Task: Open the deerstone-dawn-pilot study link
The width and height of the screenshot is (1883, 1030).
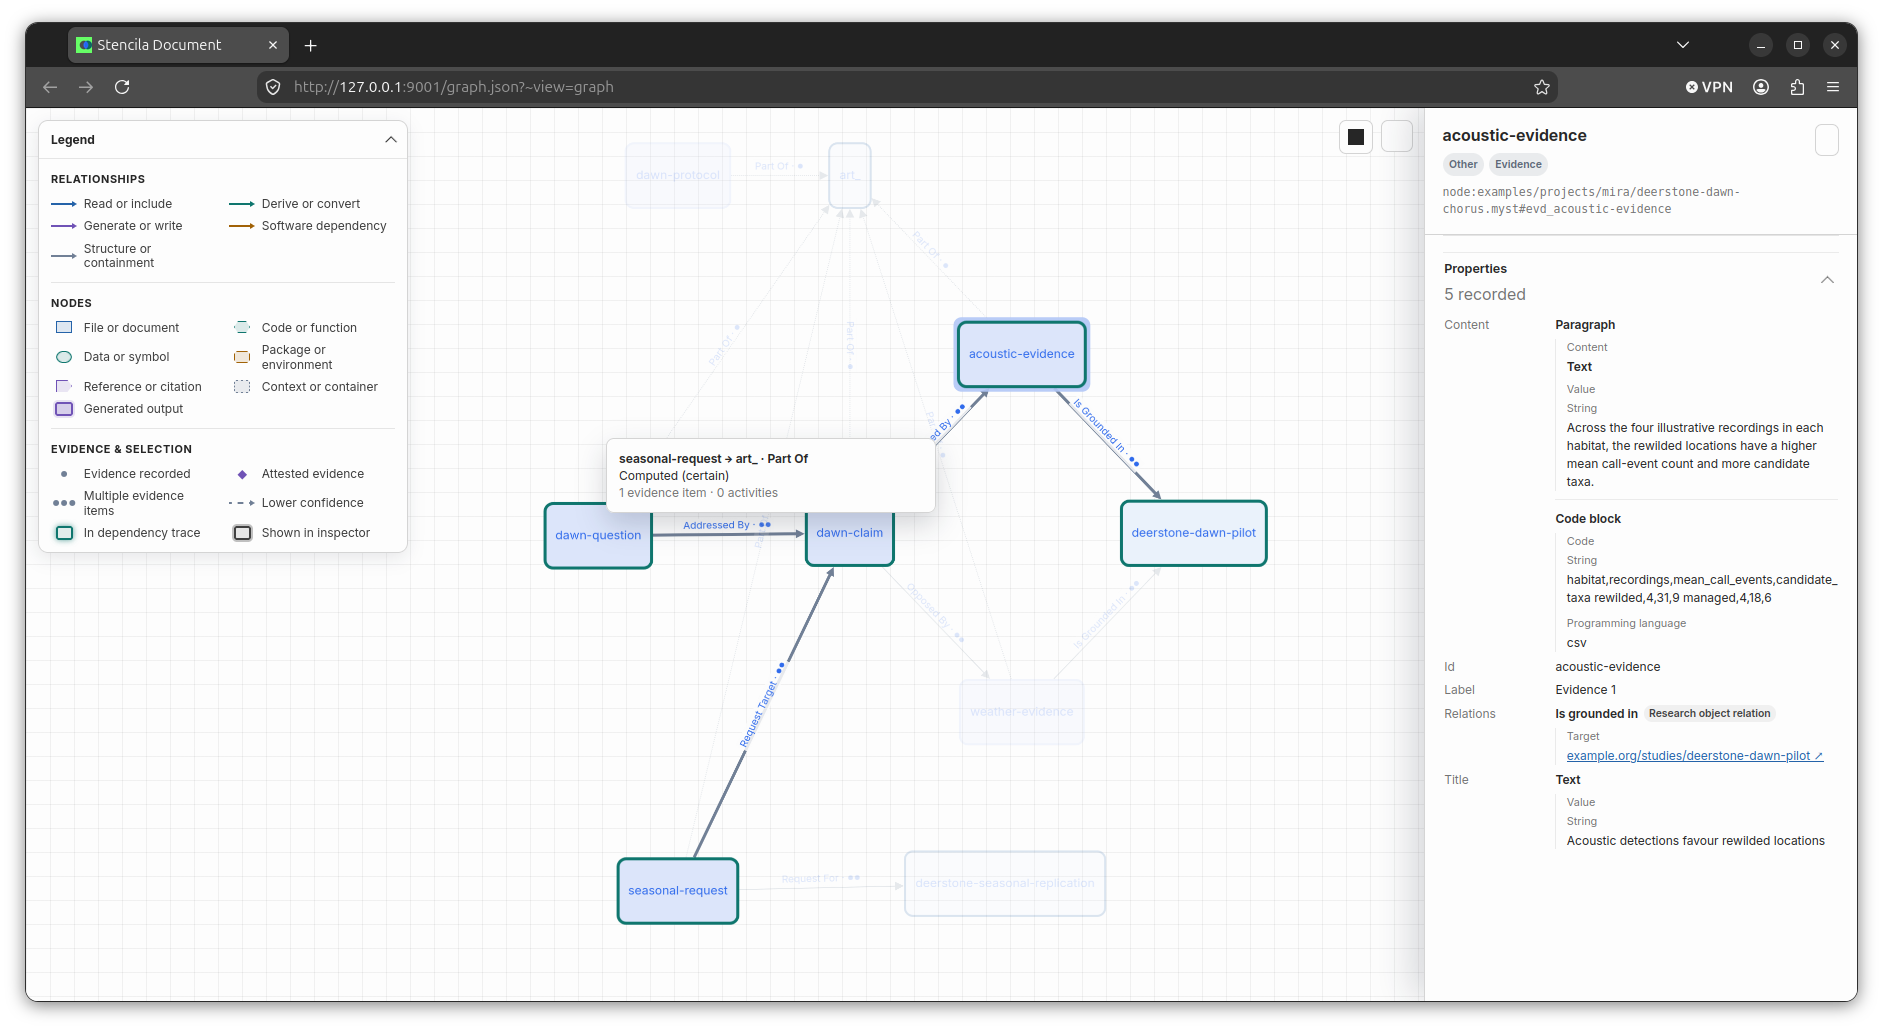Action: 1694,756
